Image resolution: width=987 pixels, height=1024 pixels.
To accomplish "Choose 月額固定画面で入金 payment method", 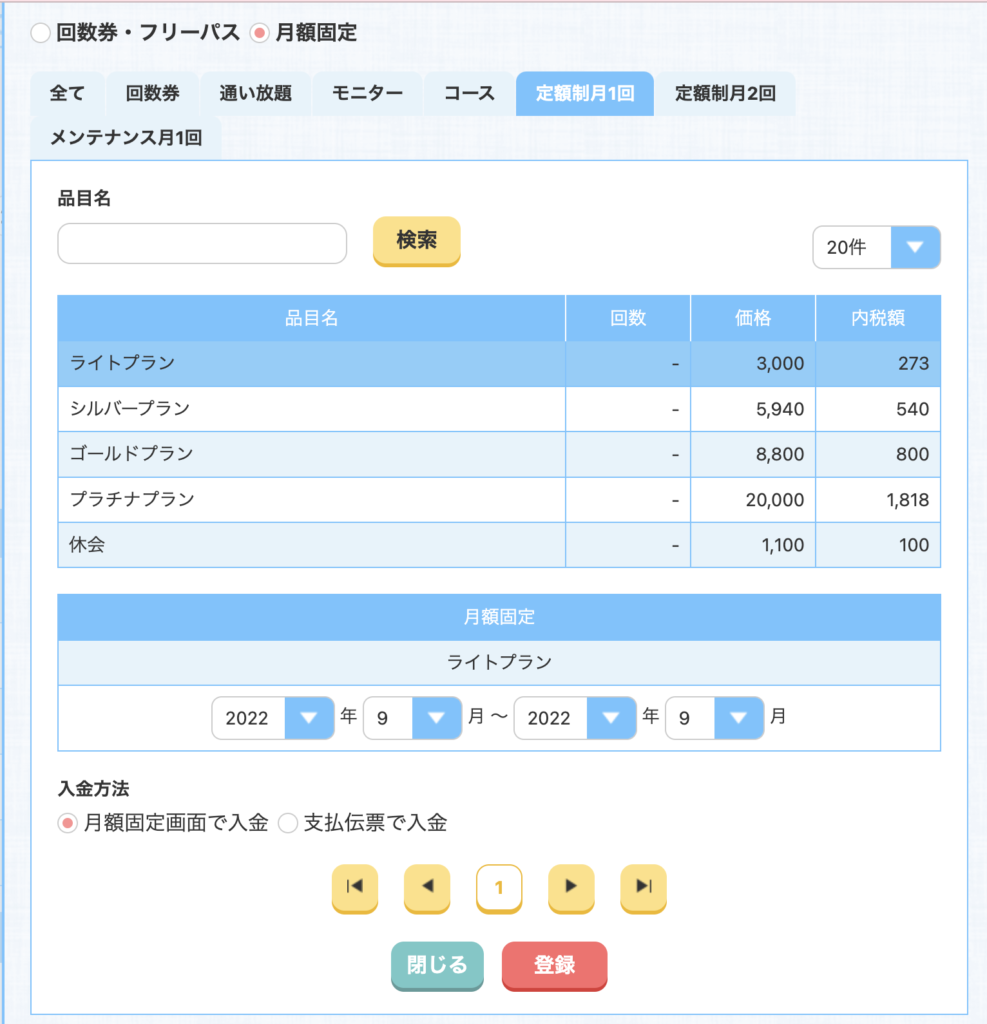I will point(68,824).
